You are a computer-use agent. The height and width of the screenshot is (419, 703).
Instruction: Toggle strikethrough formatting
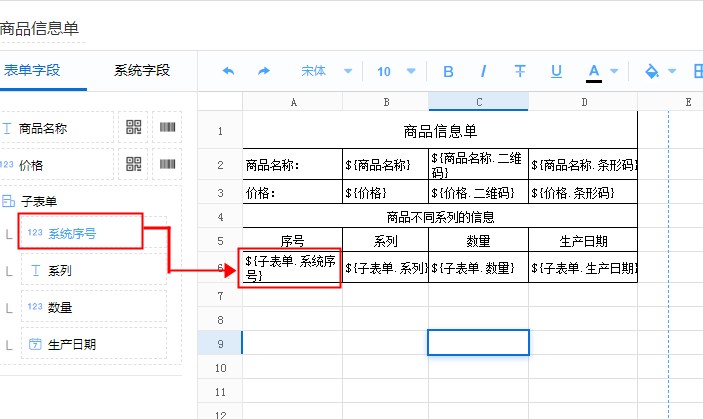pyautogui.click(x=520, y=71)
